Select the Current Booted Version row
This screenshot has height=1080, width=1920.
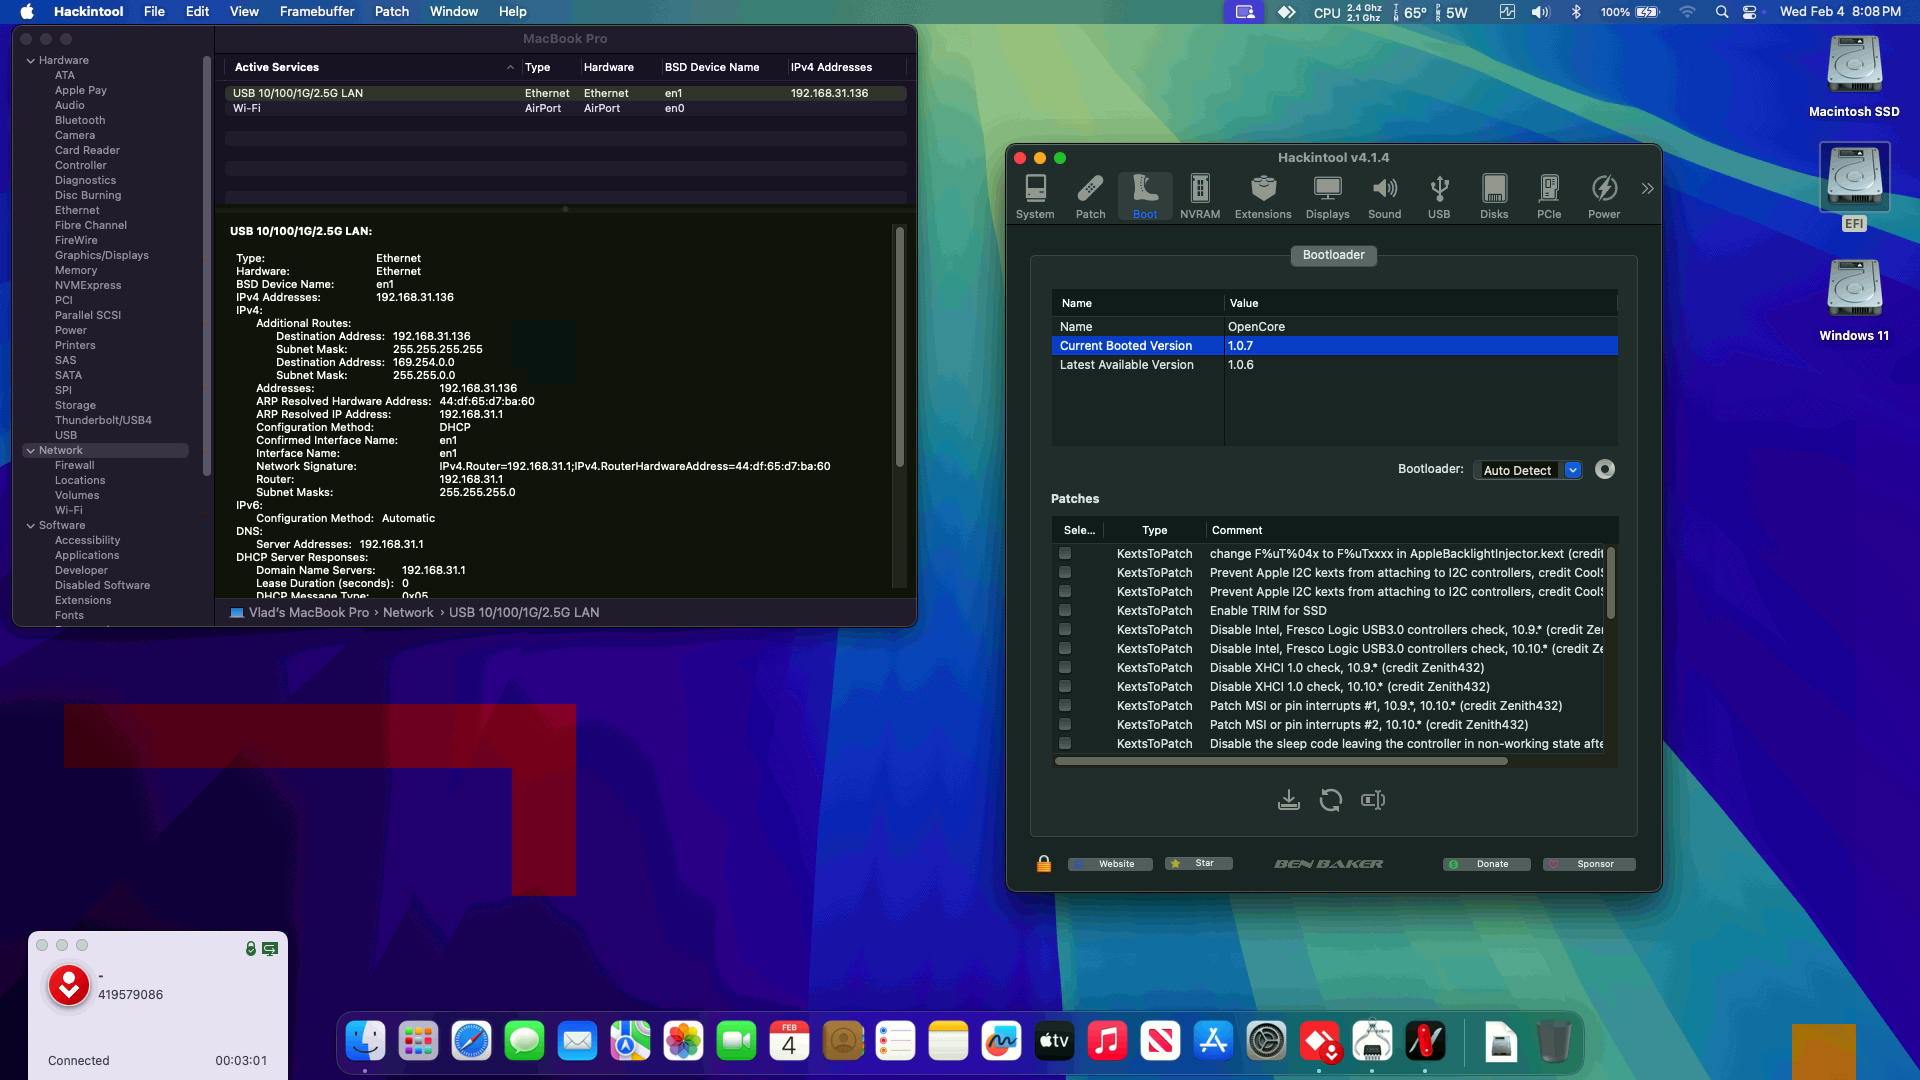coord(1334,346)
